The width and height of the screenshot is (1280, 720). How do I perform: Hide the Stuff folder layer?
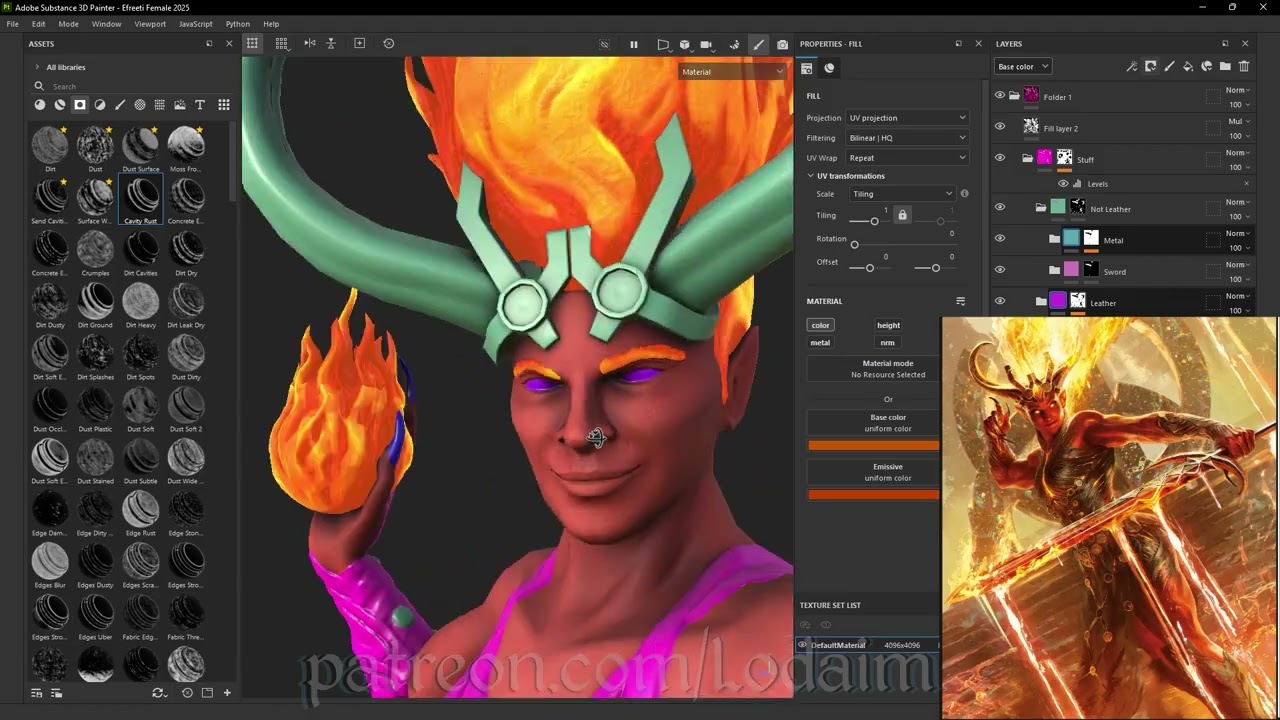pos(999,158)
